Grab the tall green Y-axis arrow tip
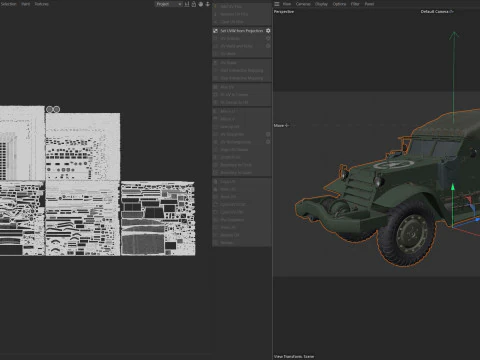The image size is (480, 360). pyautogui.click(x=453, y=35)
